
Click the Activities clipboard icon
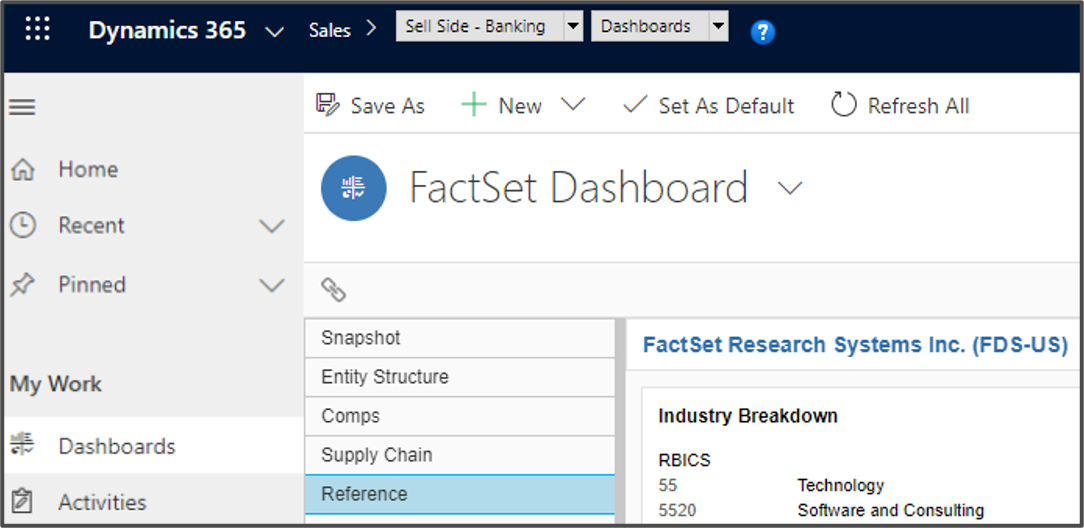click(22, 502)
